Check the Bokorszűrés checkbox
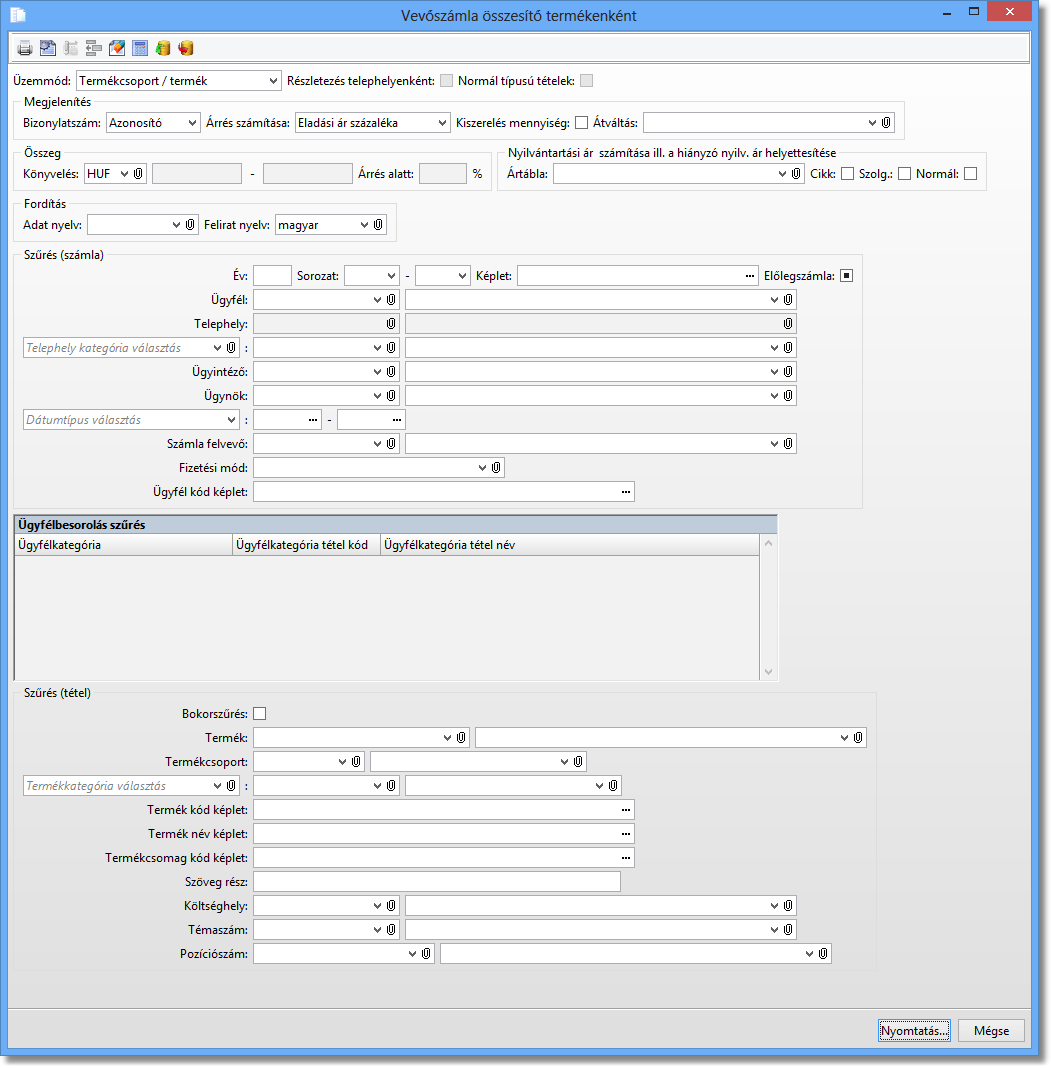Image resolution: width=1051 pixels, height=1068 pixels. [260, 714]
